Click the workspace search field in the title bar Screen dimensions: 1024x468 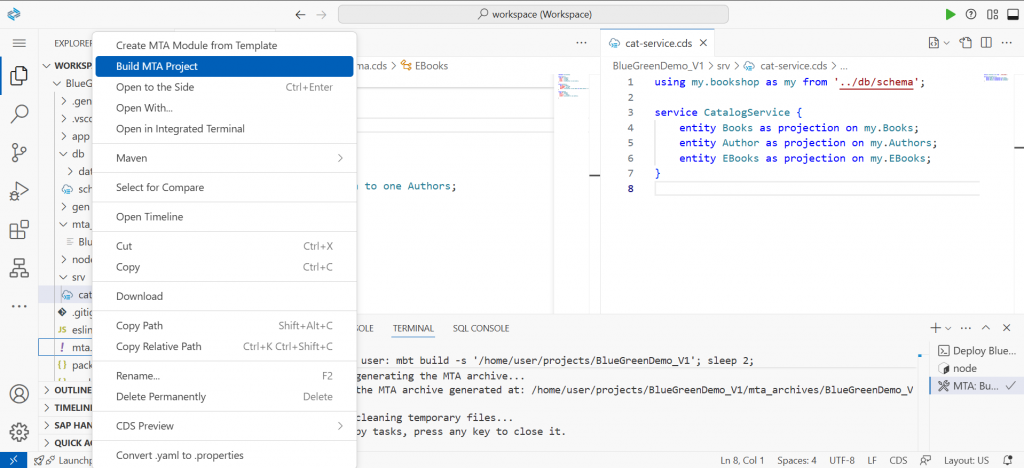pyautogui.click(x=533, y=14)
